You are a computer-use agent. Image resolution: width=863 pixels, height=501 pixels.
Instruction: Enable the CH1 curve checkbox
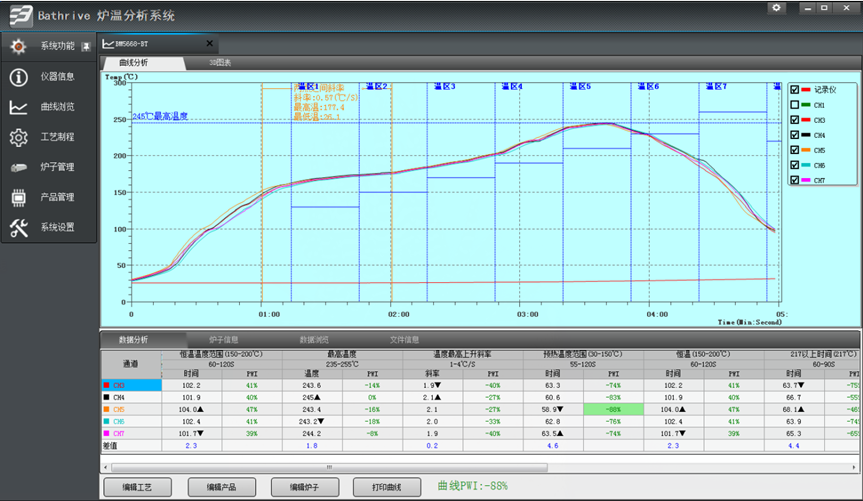point(794,105)
